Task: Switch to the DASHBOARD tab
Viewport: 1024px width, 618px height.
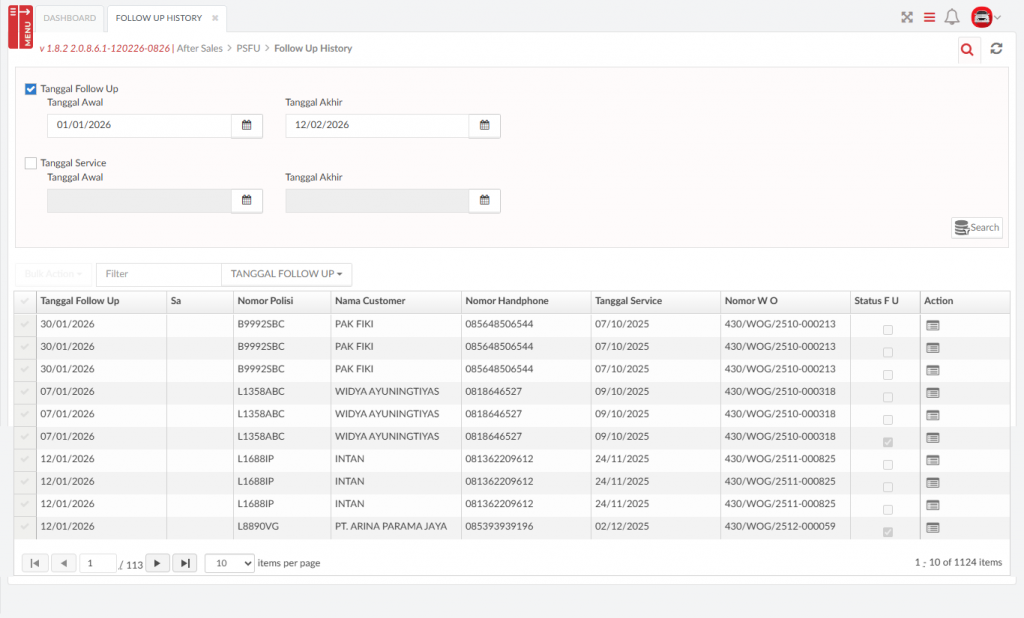Action: [x=70, y=18]
